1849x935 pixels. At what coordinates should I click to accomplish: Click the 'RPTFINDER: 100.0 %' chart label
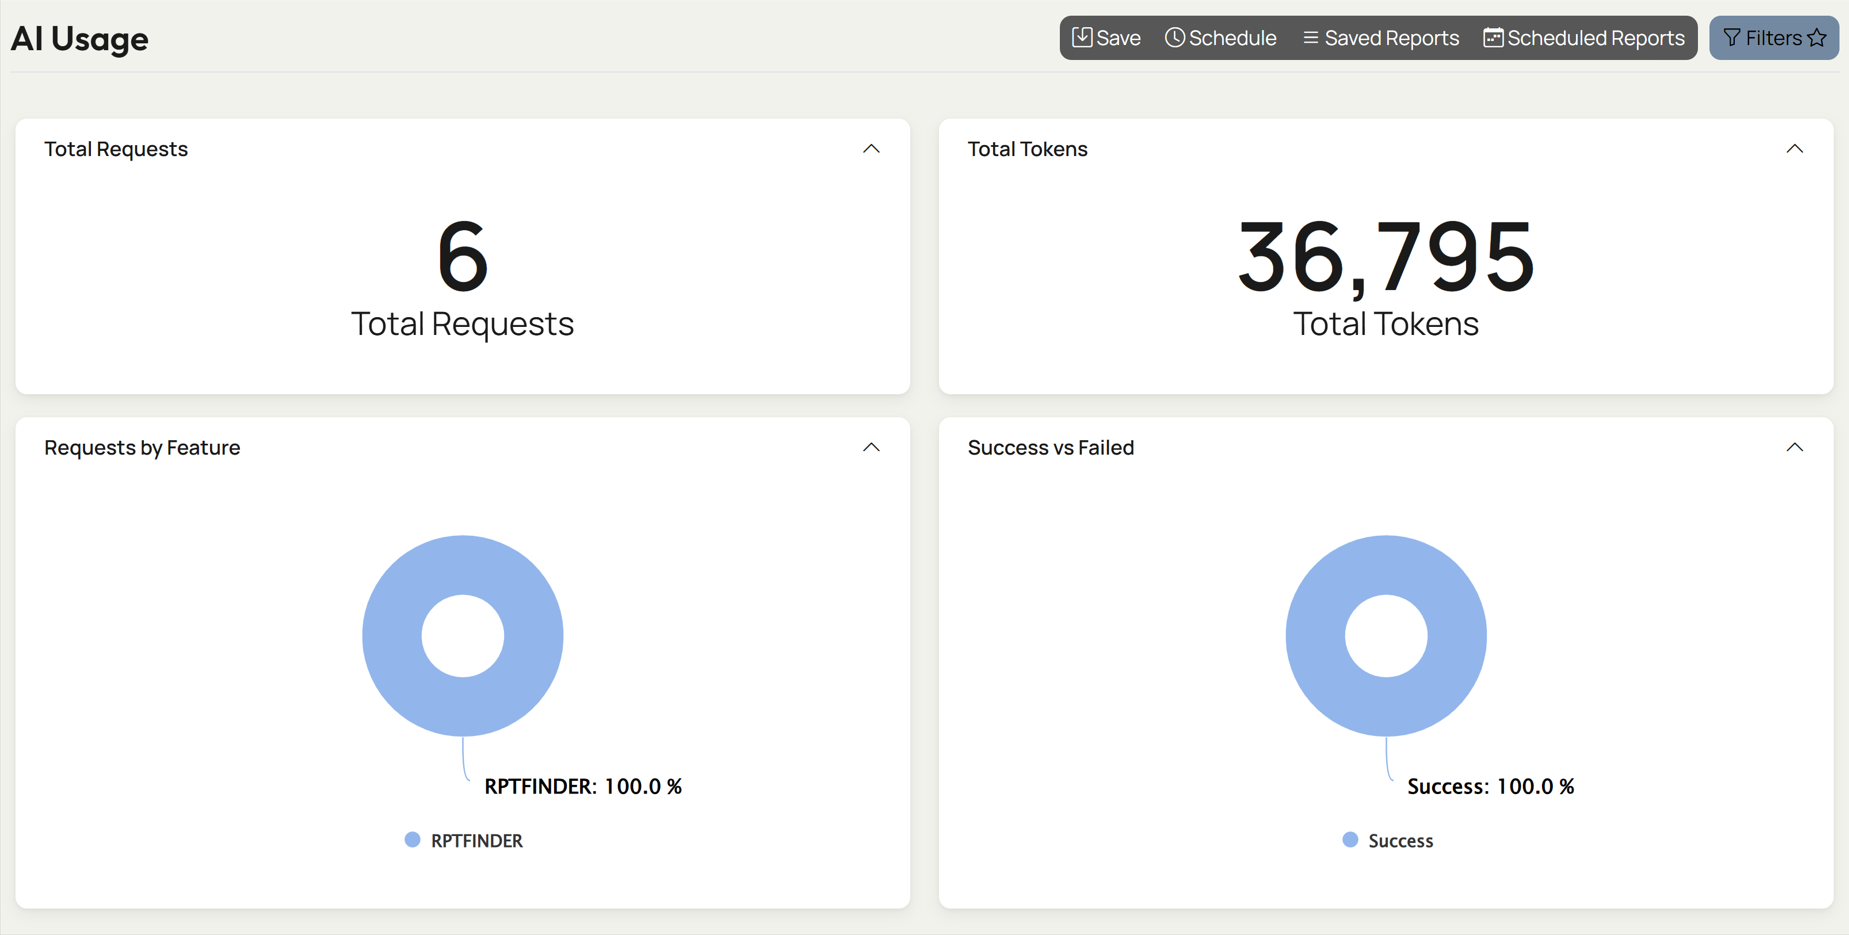click(583, 787)
